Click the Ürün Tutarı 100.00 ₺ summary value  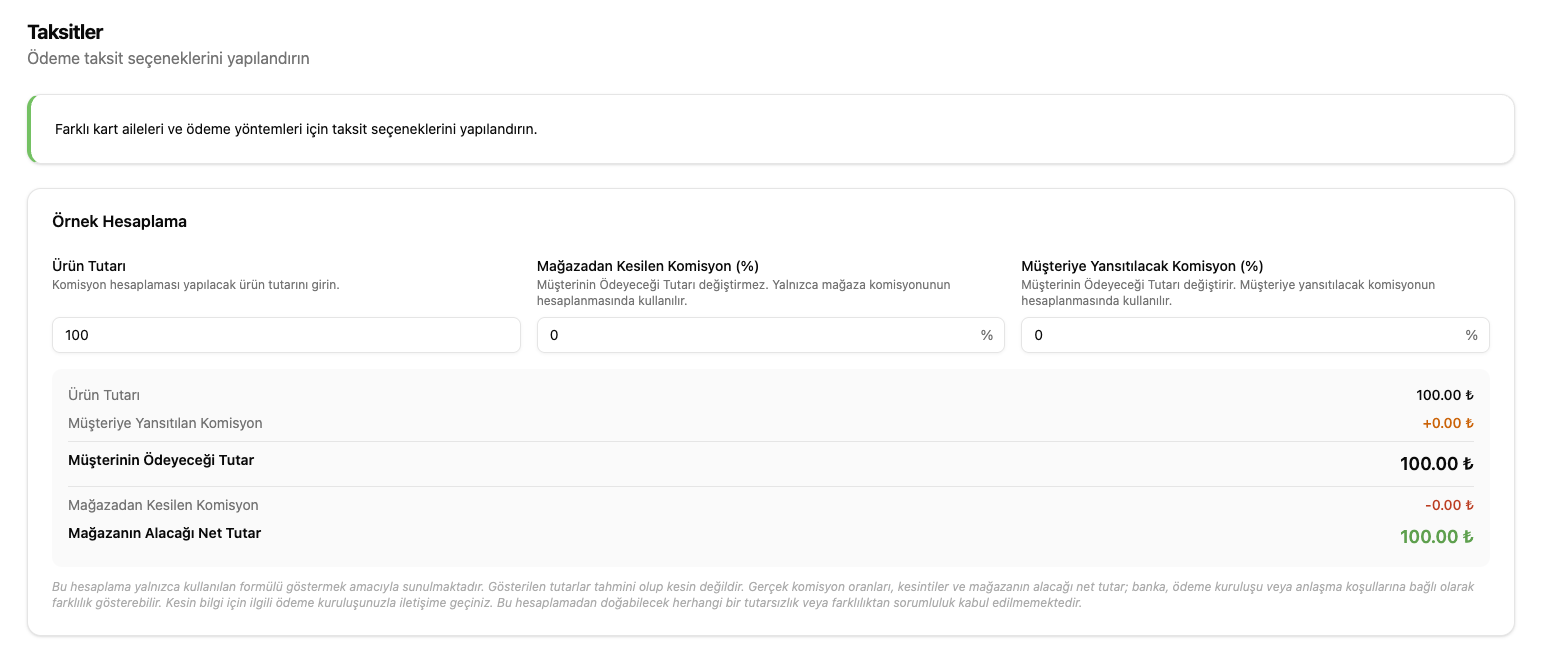tap(1445, 395)
